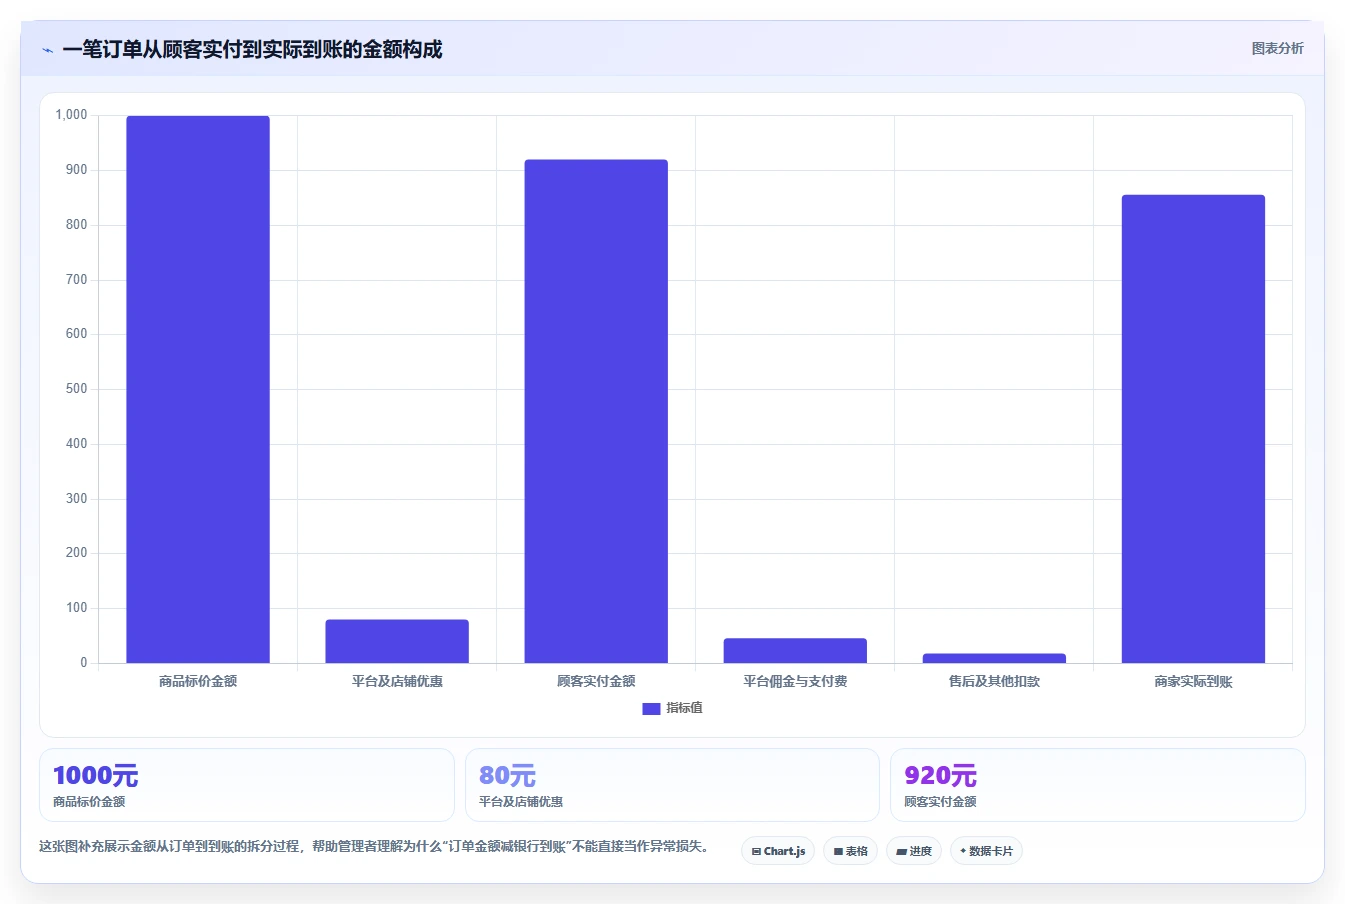
Task: Open the 80元 平台及店铺优惠 data card
Action: pos(672,785)
